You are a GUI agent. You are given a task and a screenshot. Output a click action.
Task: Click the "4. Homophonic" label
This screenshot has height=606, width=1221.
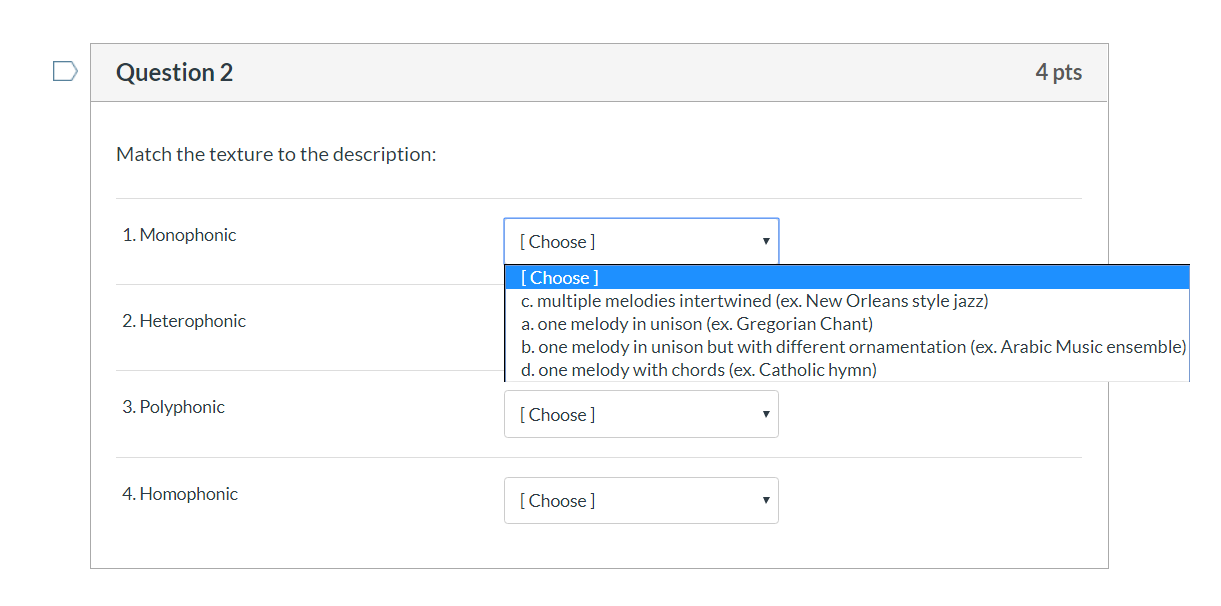(x=180, y=494)
